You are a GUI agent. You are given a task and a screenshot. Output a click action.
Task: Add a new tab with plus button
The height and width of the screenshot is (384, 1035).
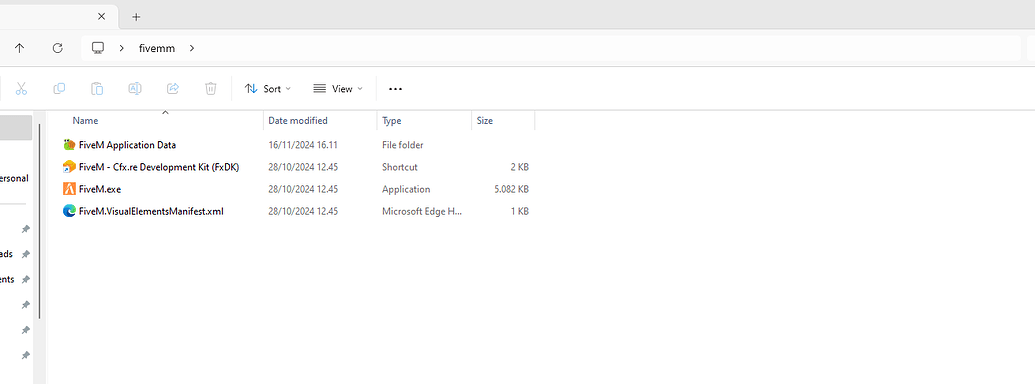click(x=136, y=16)
